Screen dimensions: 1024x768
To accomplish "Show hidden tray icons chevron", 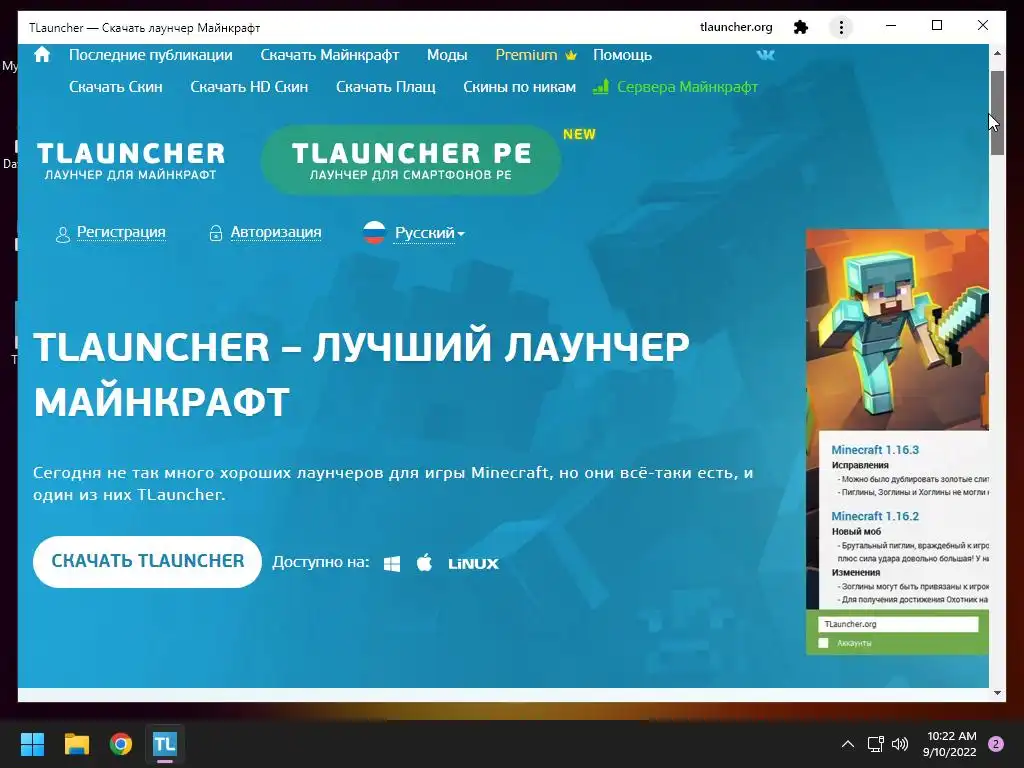I will click(848, 744).
